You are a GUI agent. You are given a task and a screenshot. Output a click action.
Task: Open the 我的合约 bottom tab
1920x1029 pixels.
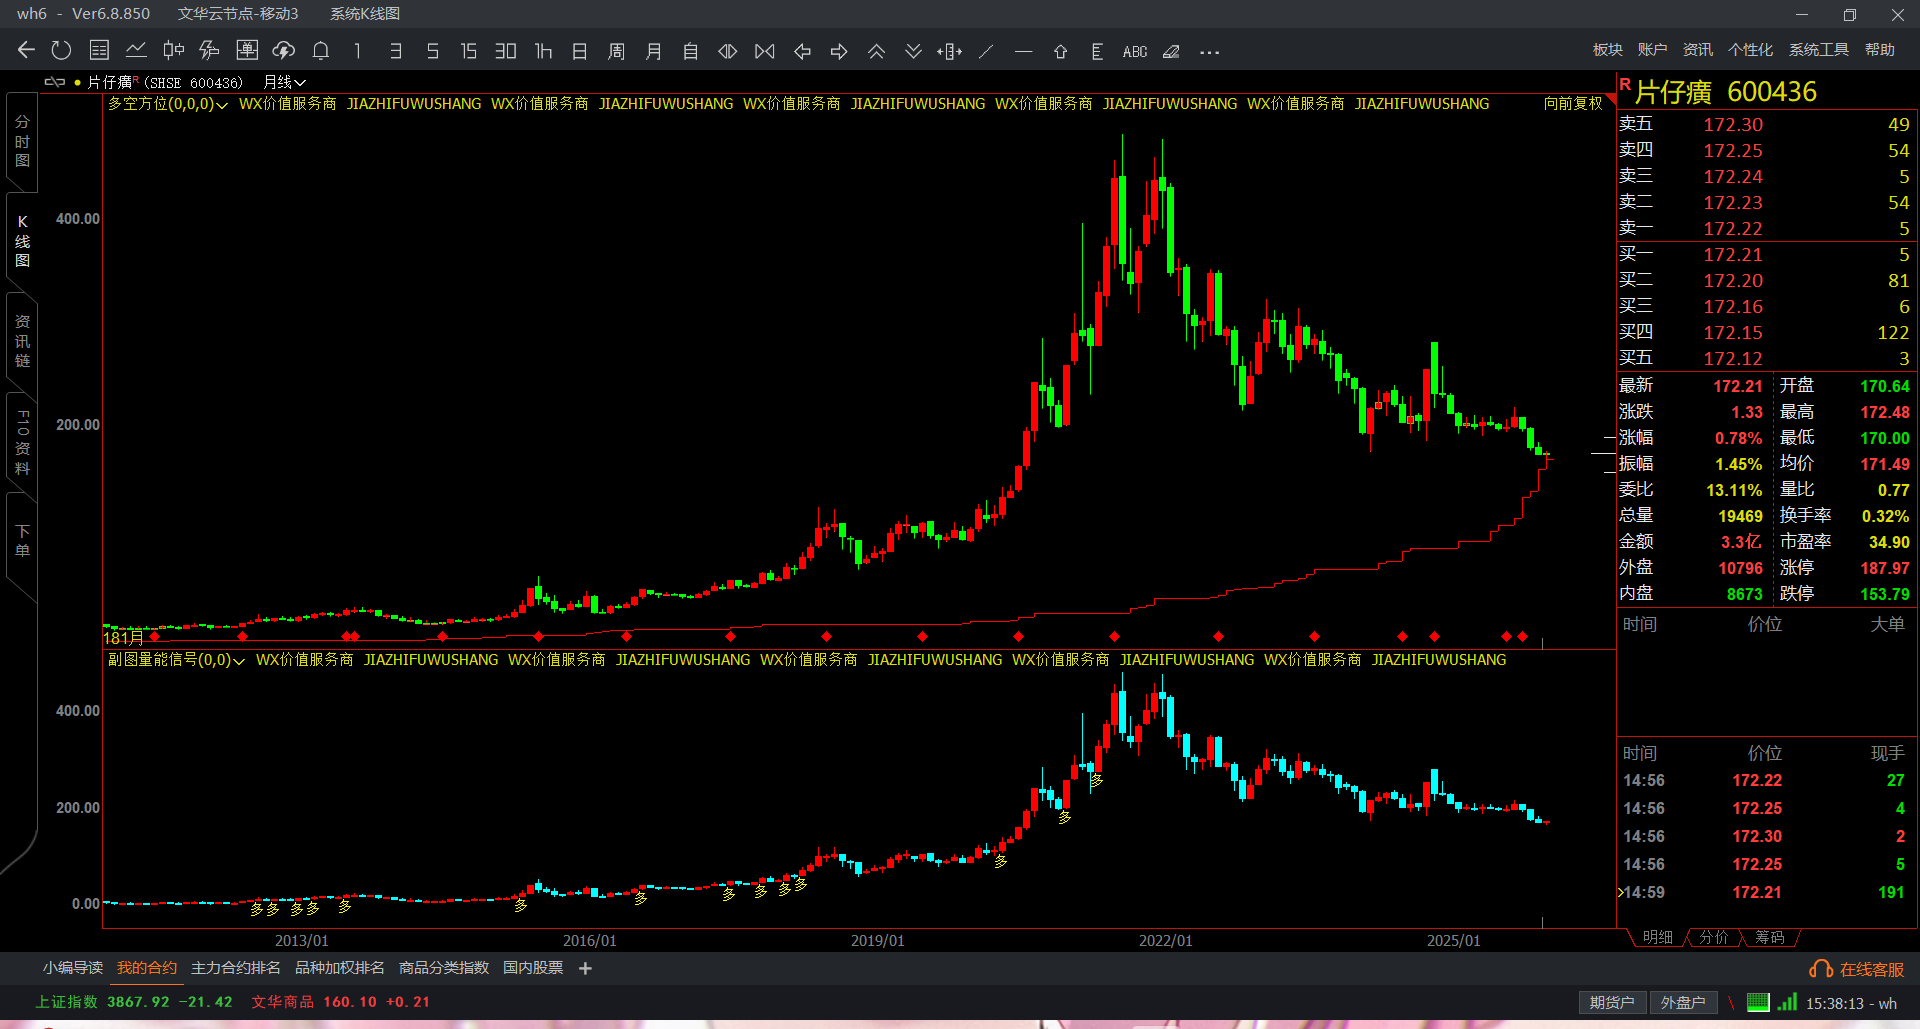[147, 968]
